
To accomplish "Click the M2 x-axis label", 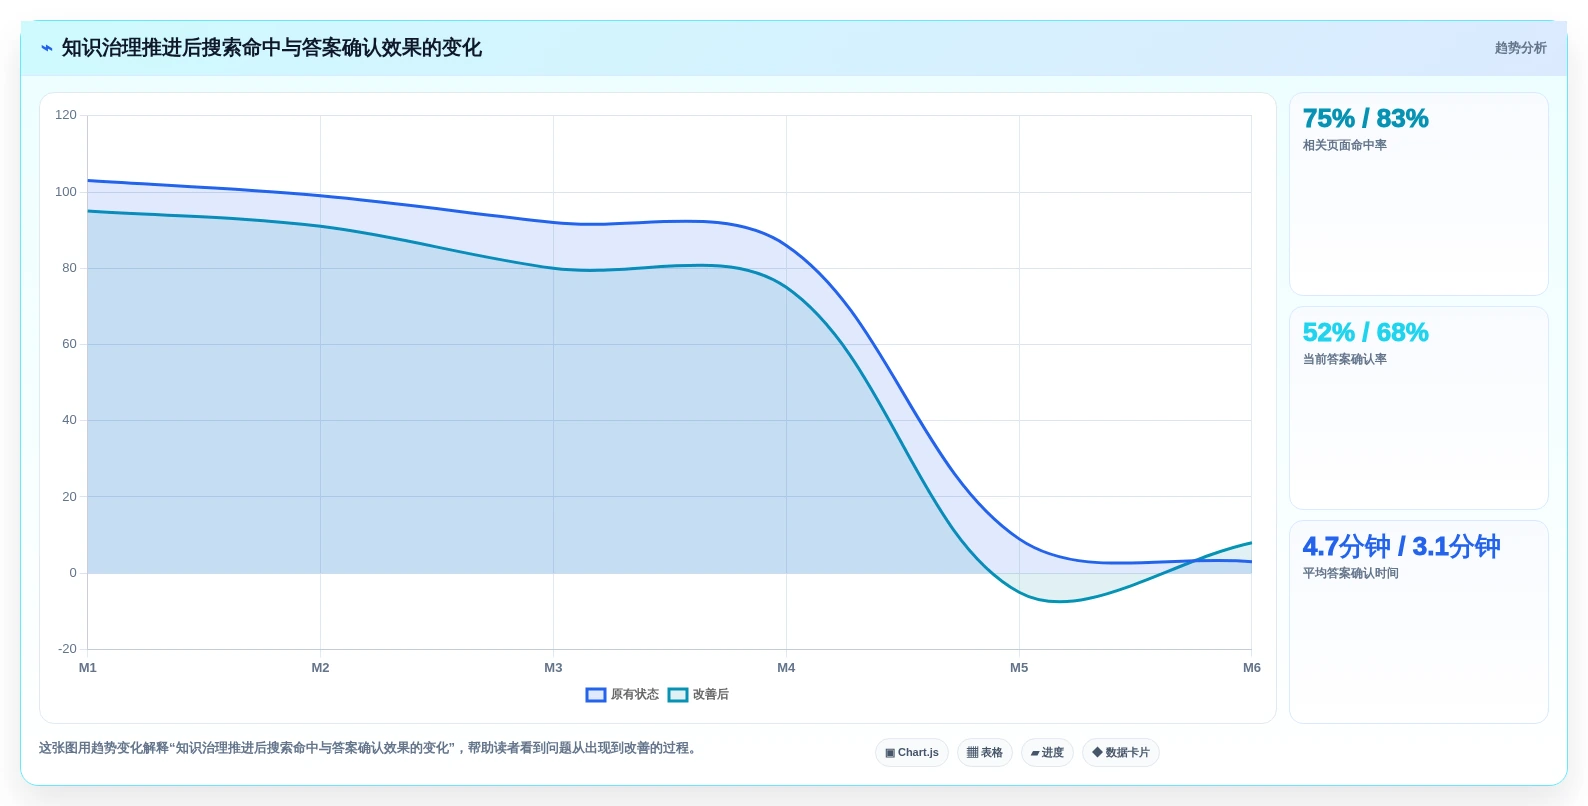I will pos(320,668).
